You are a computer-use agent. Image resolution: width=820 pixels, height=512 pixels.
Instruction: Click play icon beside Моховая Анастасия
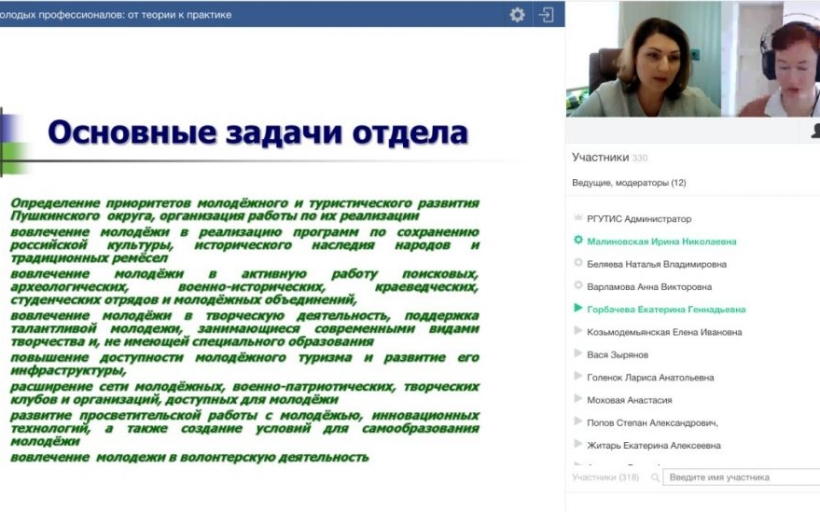578,398
